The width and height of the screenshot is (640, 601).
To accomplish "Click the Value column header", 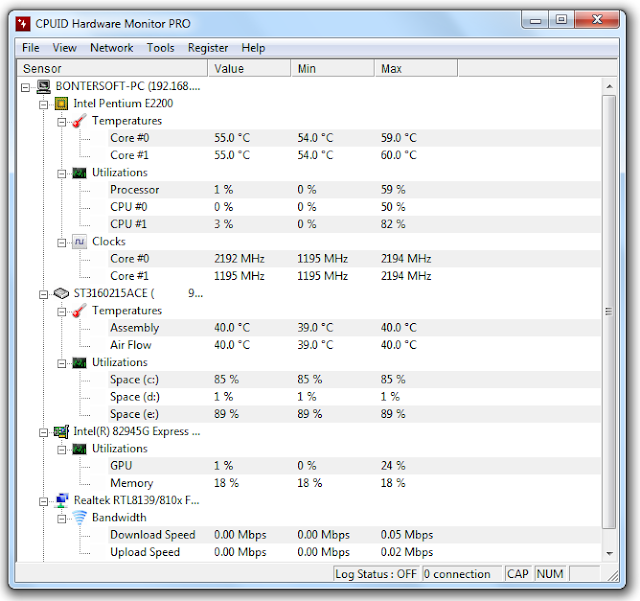I will [250, 68].
